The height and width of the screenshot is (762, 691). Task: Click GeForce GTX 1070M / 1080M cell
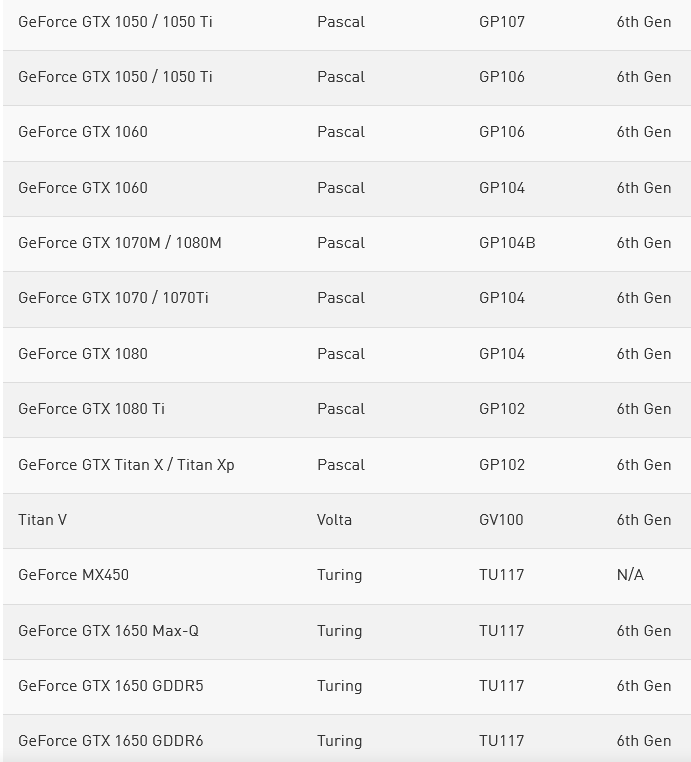pos(120,243)
